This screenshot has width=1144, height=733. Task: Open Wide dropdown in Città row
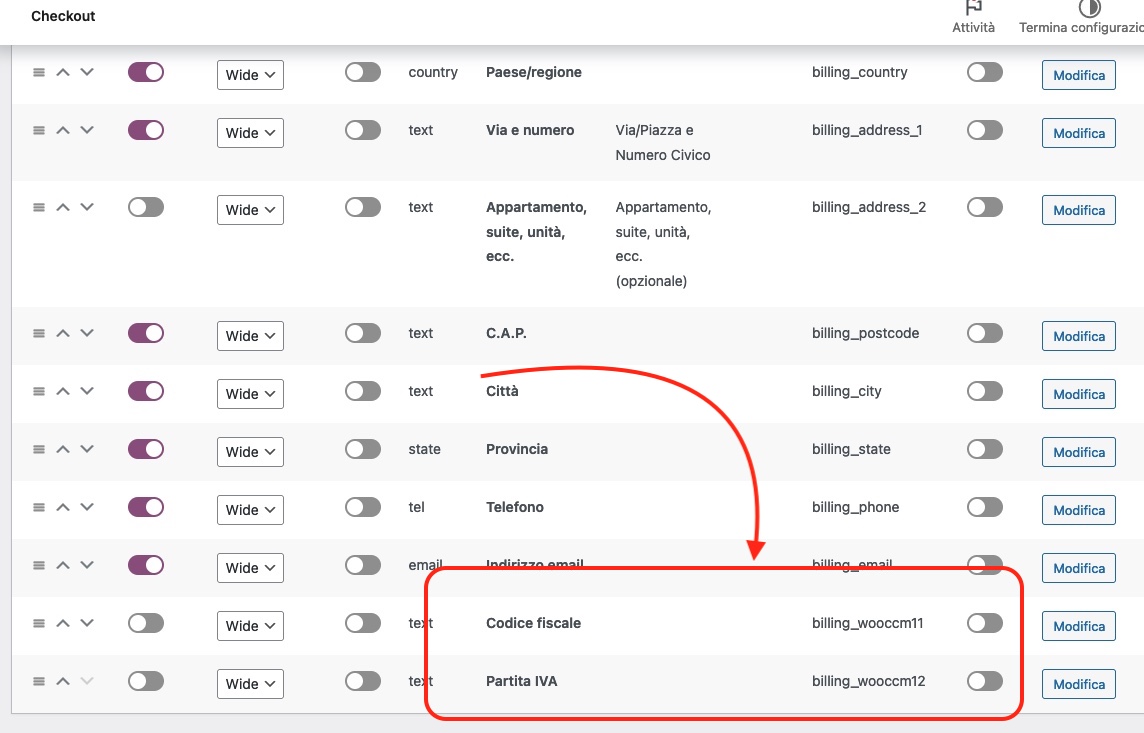[x=250, y=394]
